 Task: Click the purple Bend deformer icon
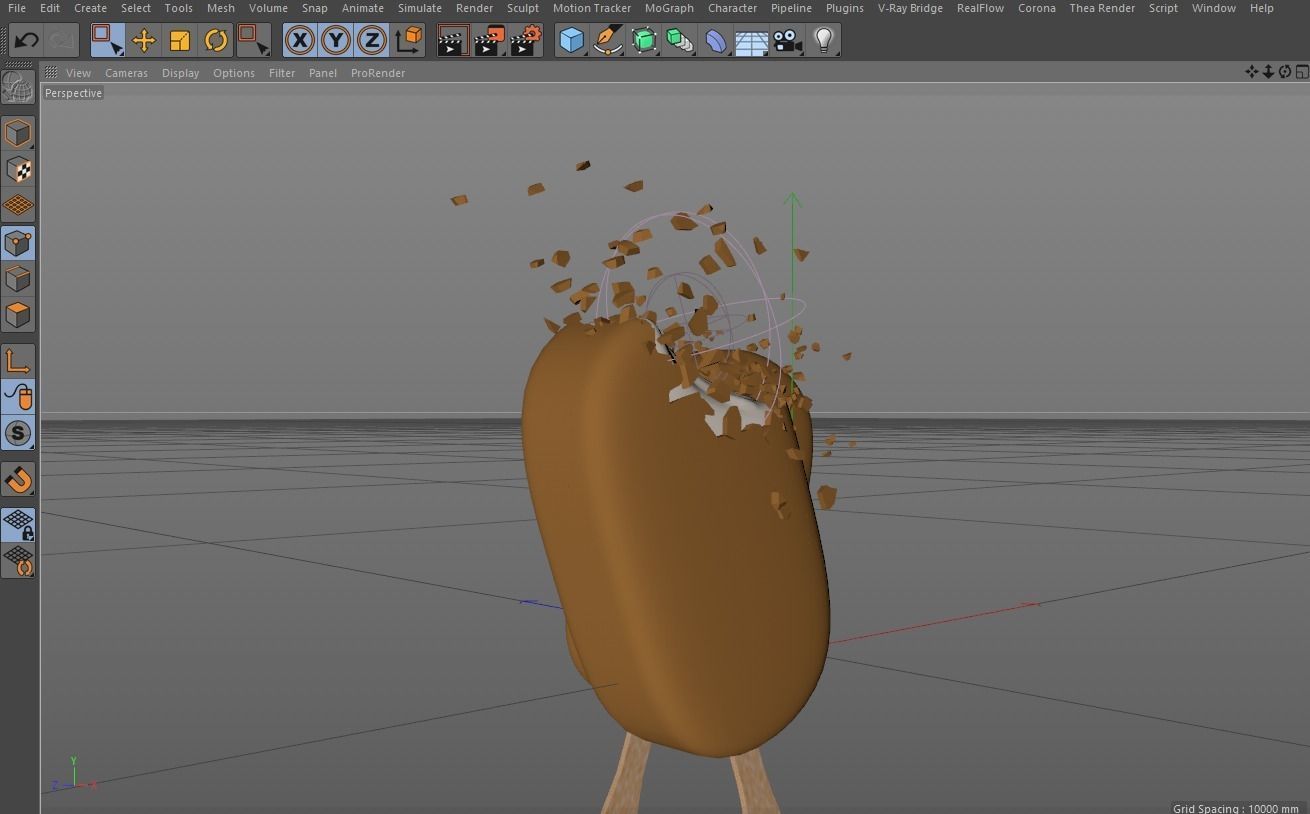(716, 41)
